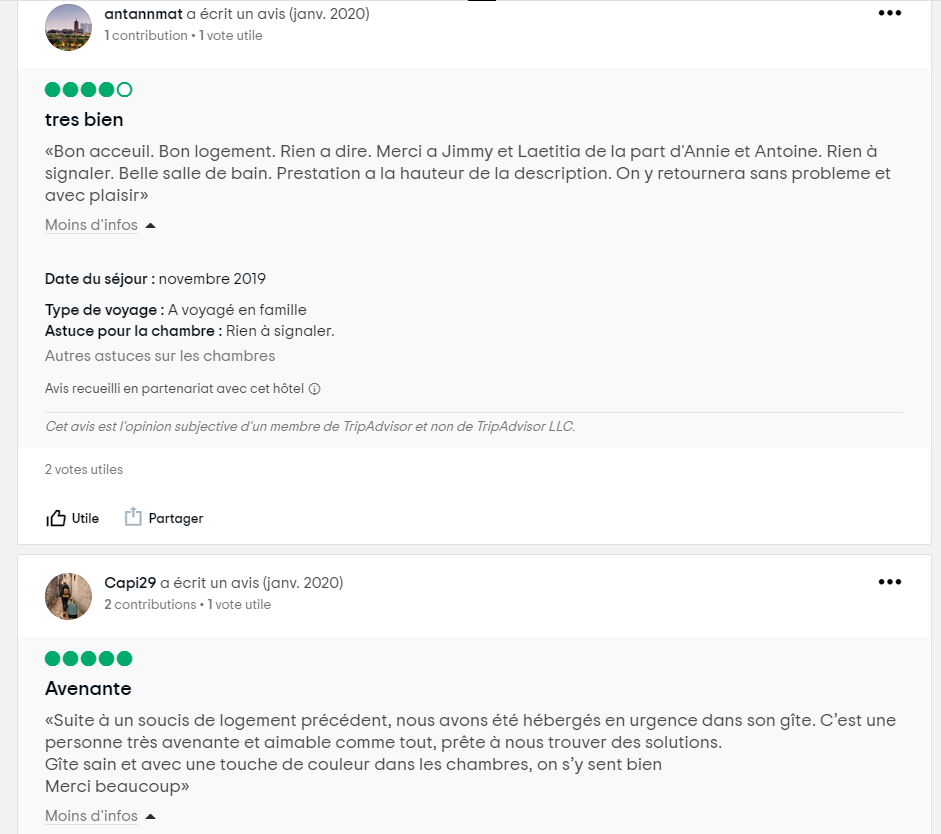Open the antannmat username link

(x=143, y=14)
